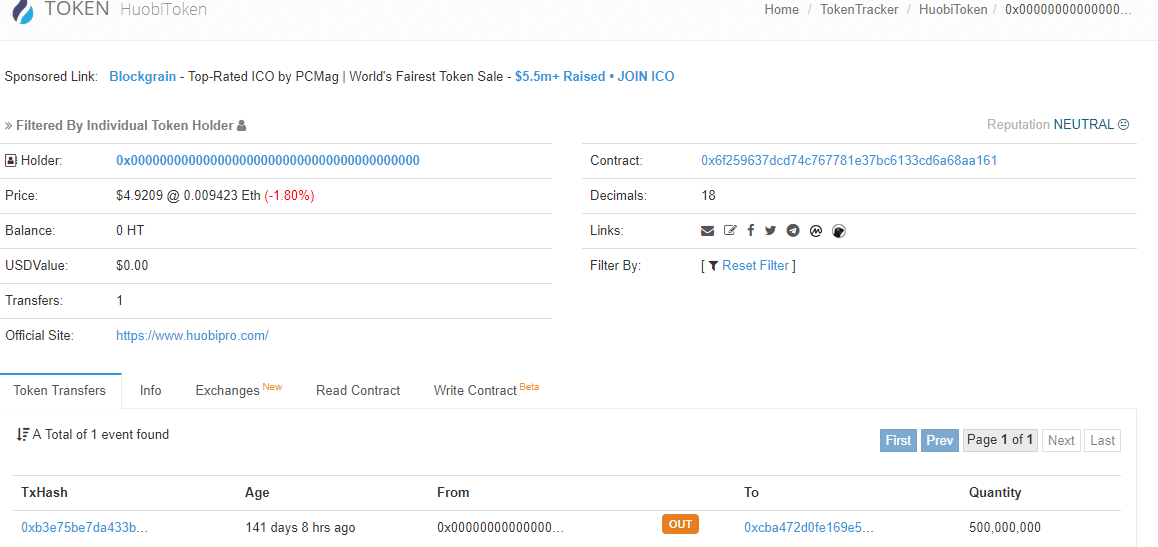The image size is (1158, 547).
Task: Open the Twitter bird icon link
Action: click(x=771, y=230)
